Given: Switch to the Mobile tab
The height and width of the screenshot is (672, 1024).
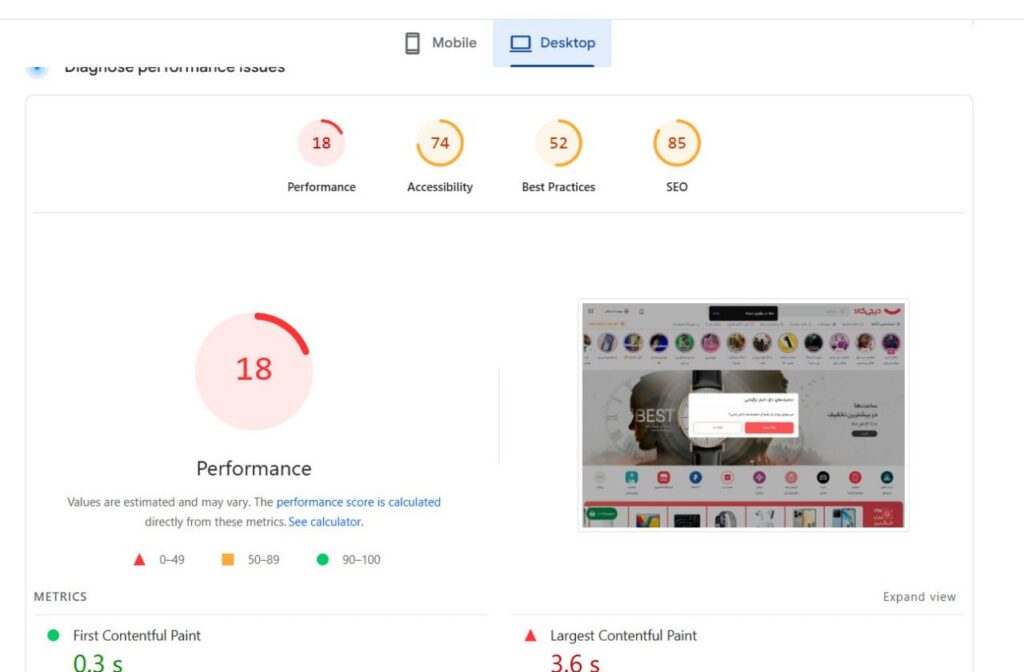Looking at the screenshot, I should click(441, 43).
